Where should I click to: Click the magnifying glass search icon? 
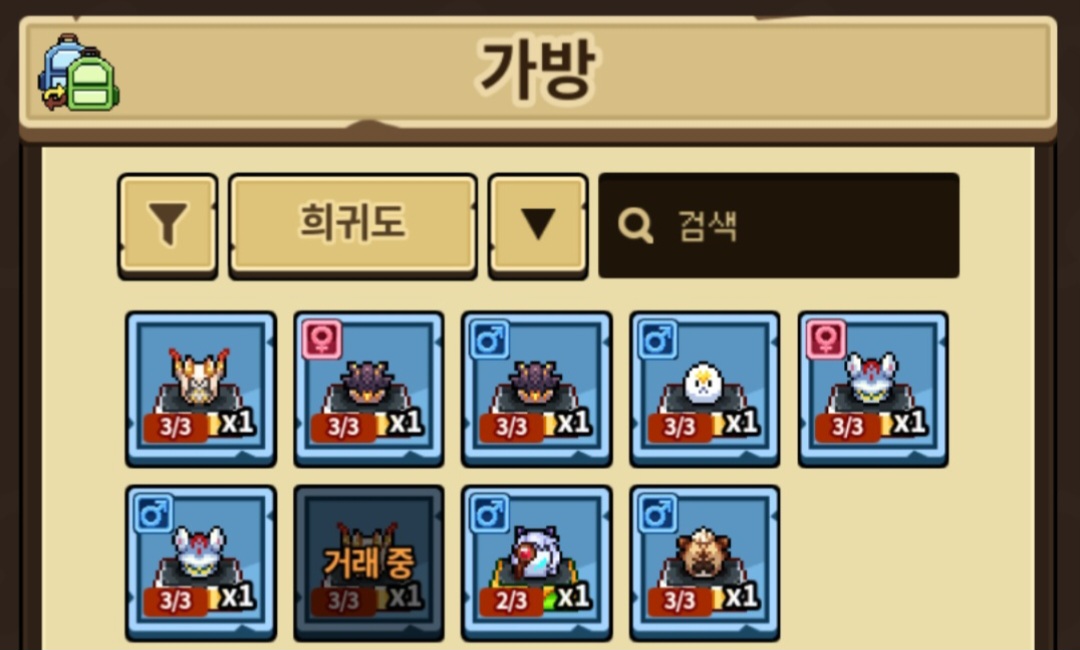[x=635, y=225]
